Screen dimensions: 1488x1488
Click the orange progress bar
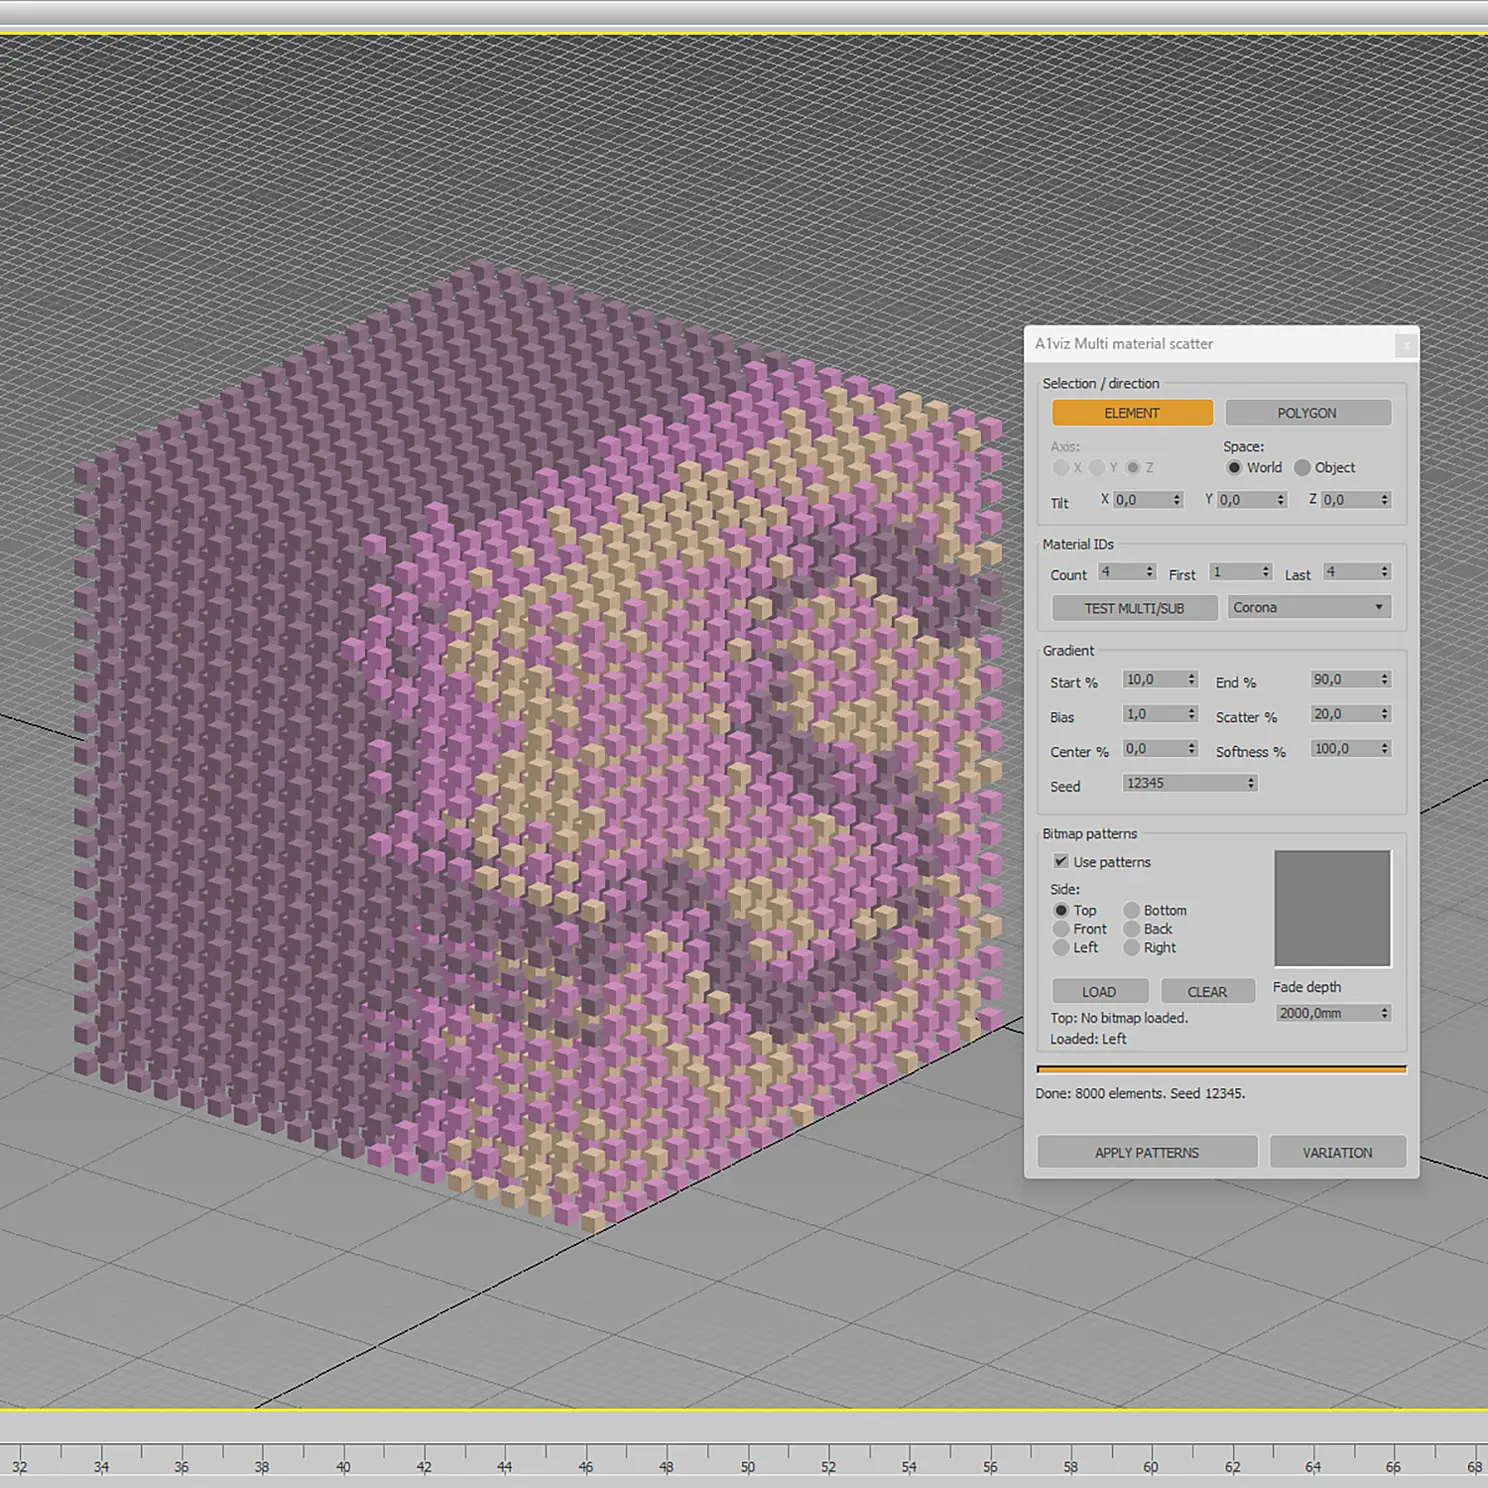coord(1221,1069)
